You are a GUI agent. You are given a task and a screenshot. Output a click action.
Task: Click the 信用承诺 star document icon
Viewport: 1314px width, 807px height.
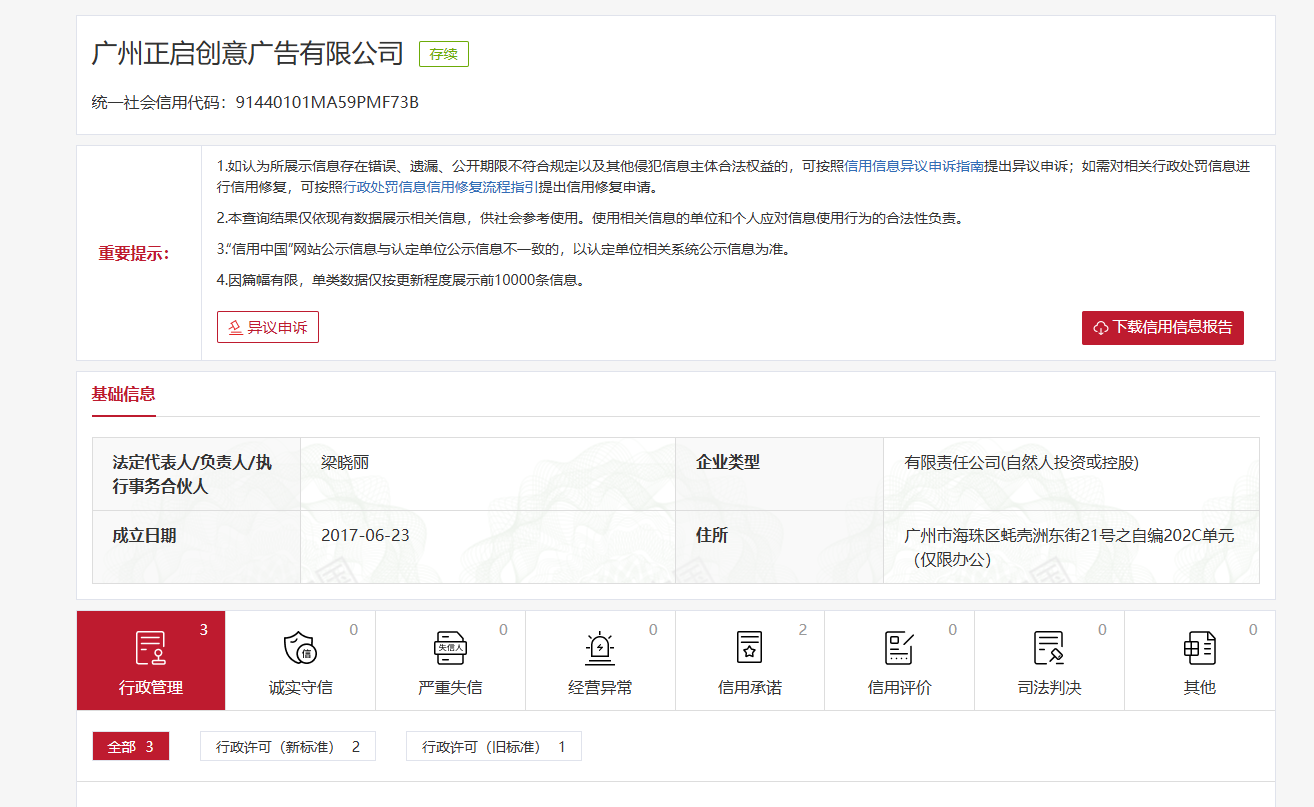[x=749, y=648]
